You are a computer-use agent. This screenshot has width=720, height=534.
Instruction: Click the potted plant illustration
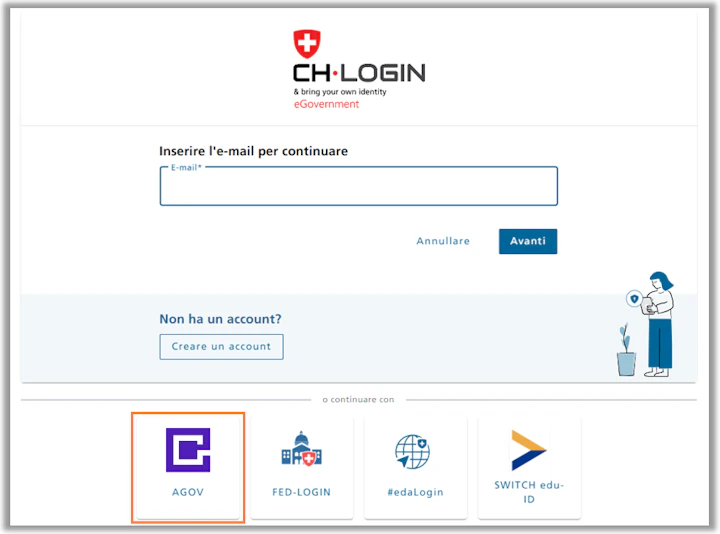(626, 350)
